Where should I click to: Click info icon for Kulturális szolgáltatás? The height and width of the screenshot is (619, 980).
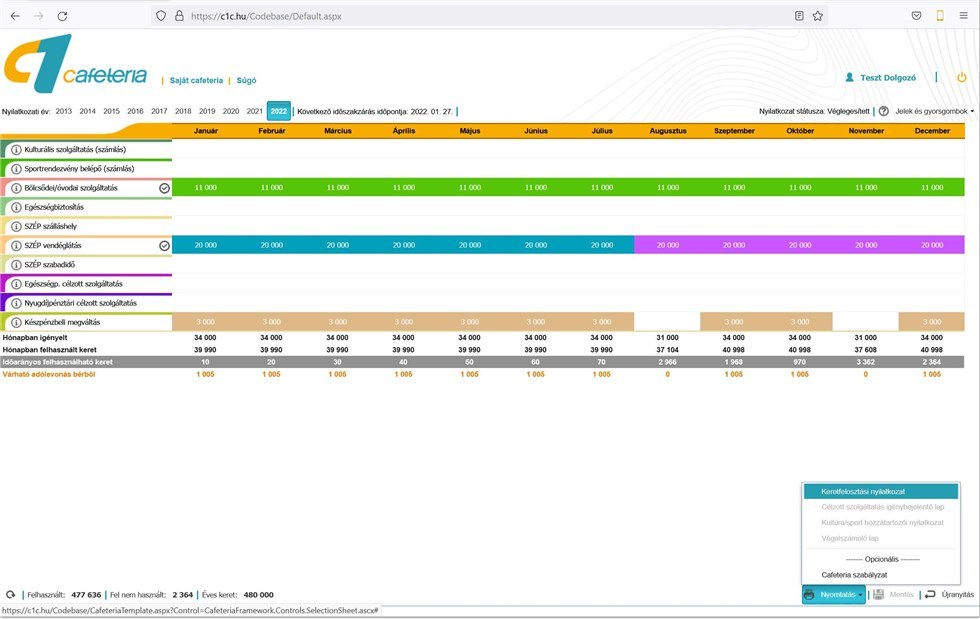pos(16,149)
